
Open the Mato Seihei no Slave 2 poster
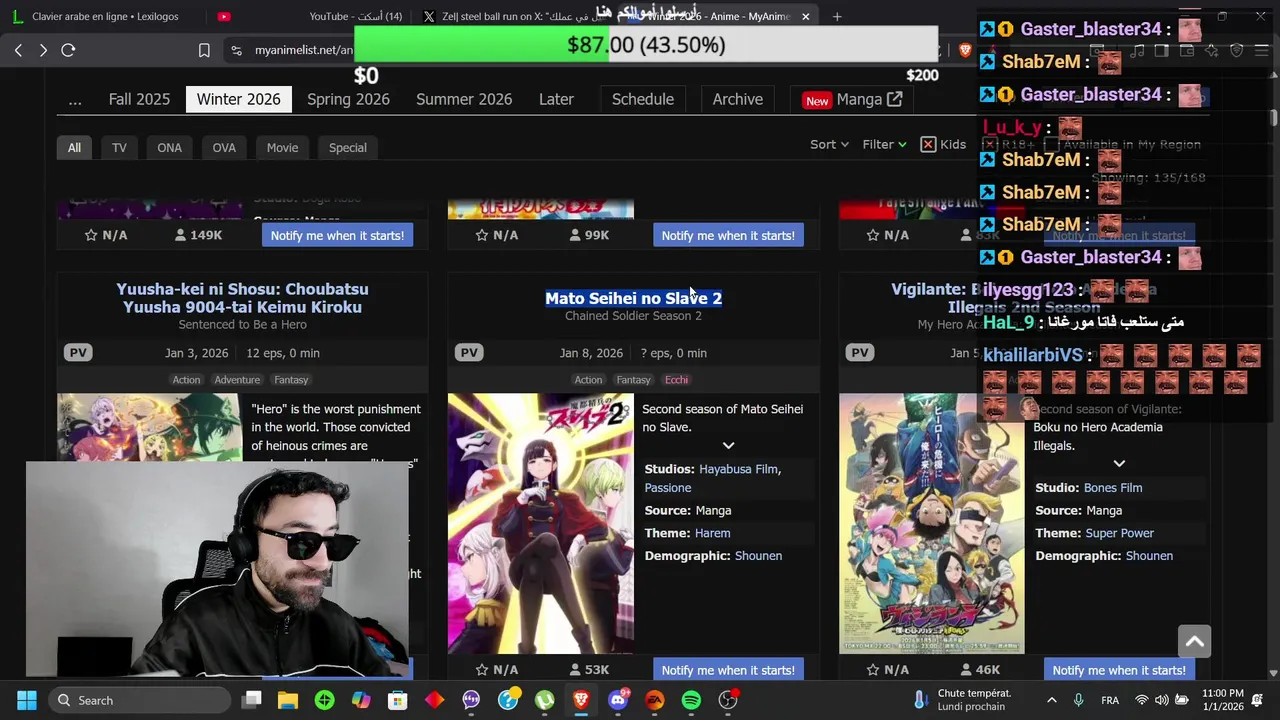tap(541, 523)
